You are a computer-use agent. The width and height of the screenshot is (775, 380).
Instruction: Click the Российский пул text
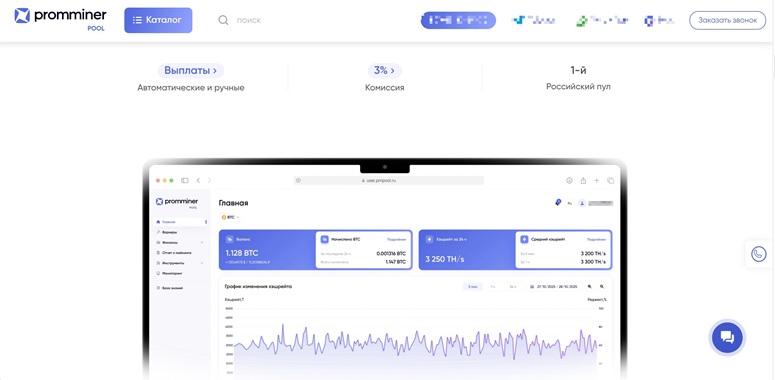tap(578, 86)
